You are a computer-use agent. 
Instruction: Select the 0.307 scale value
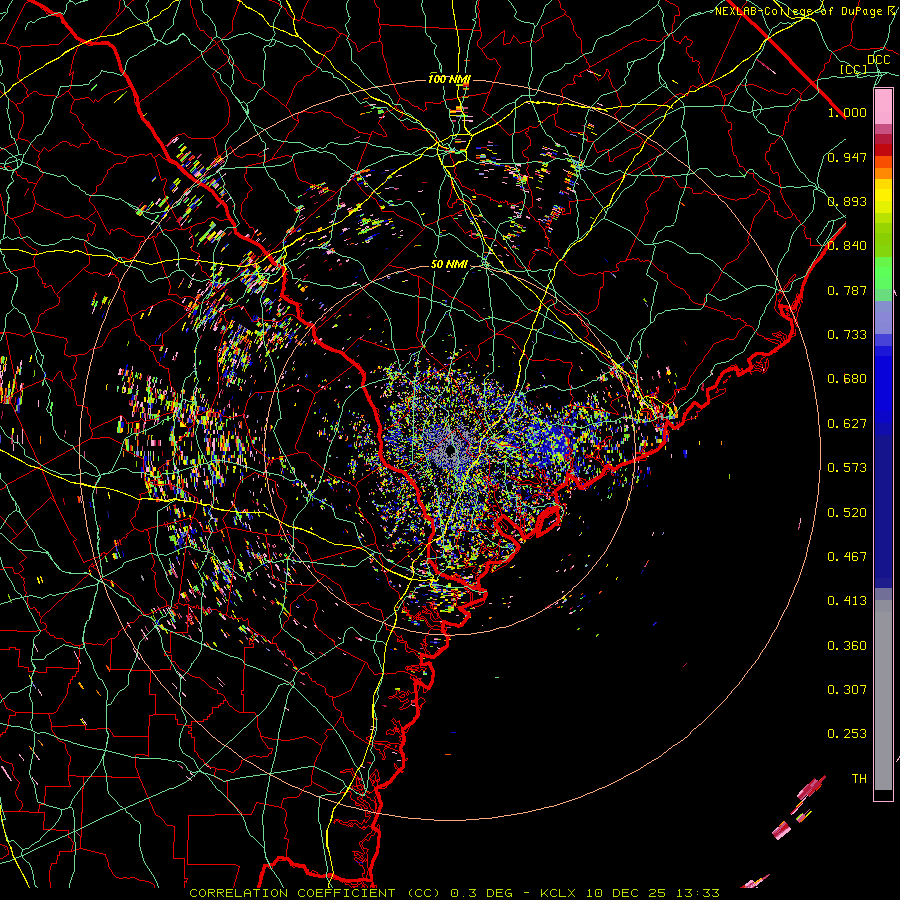coord(847,690)
